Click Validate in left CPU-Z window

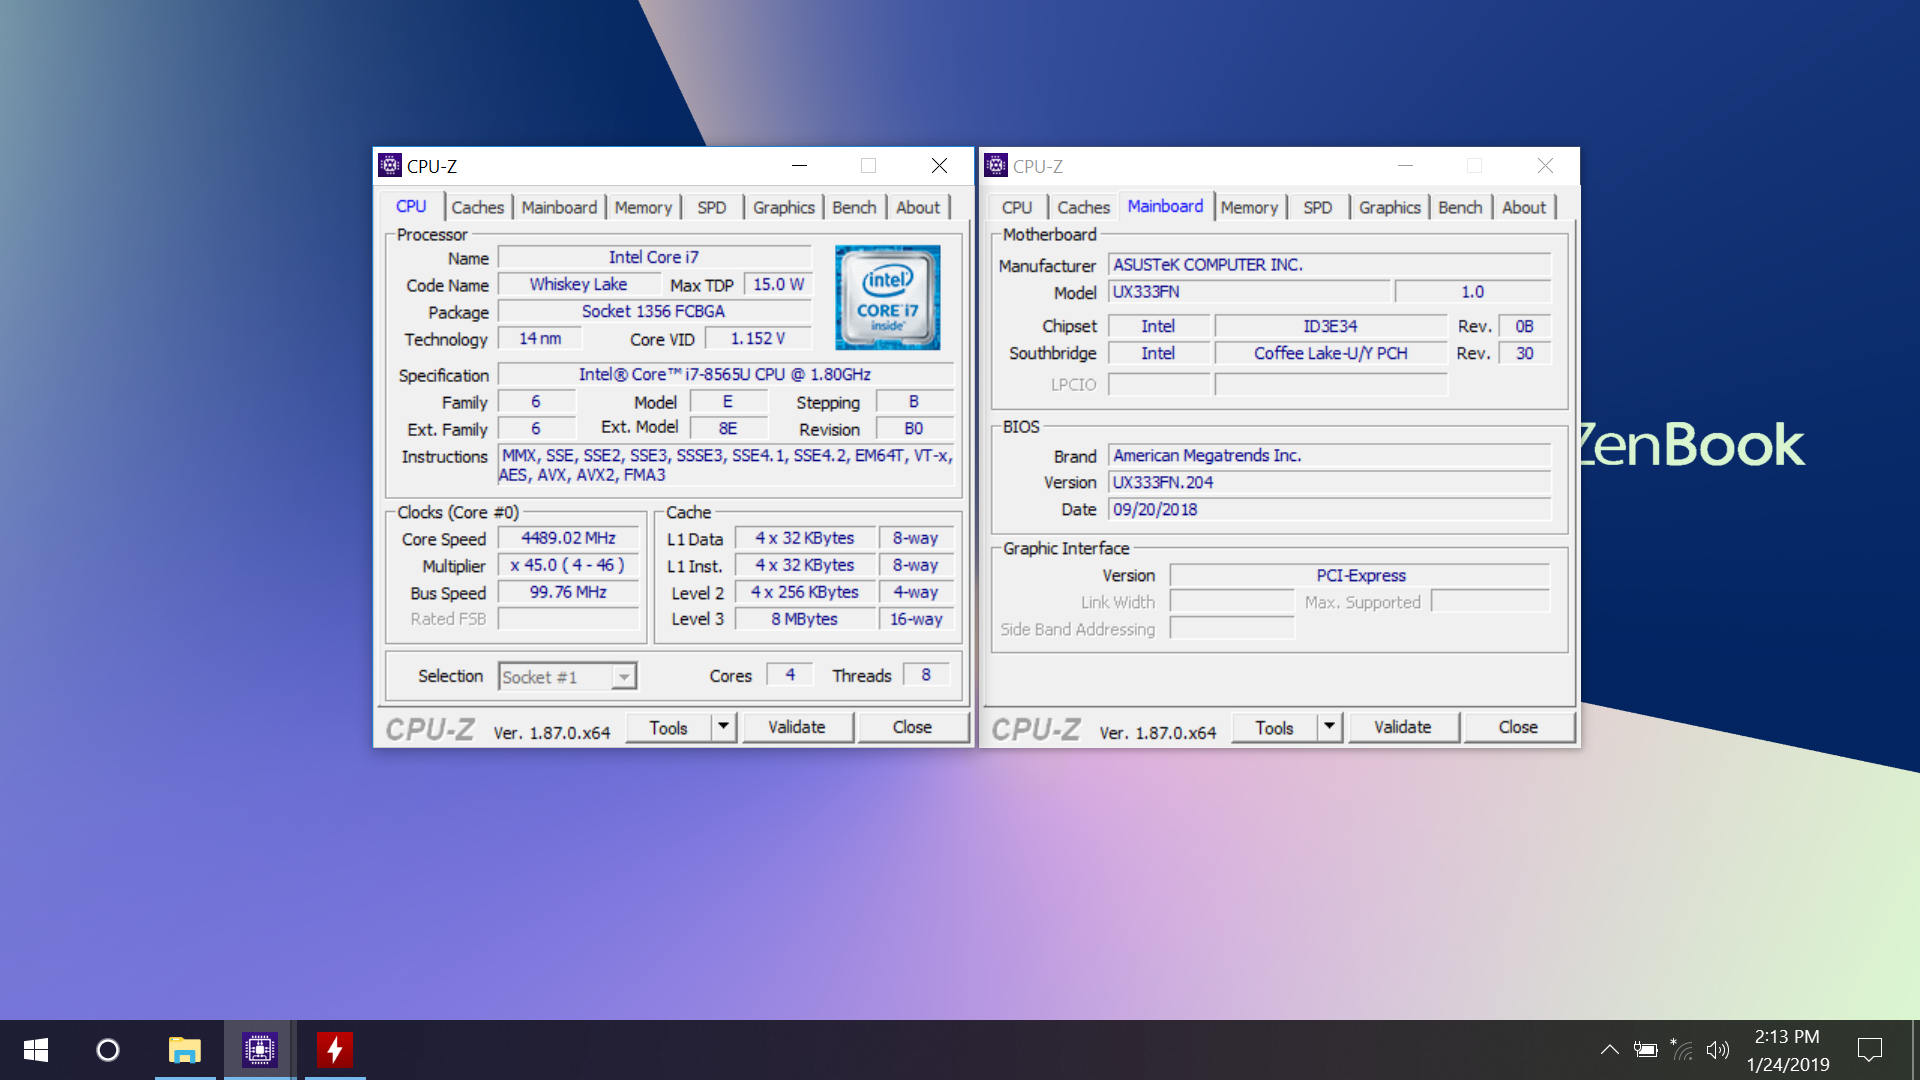click(797, 728)
